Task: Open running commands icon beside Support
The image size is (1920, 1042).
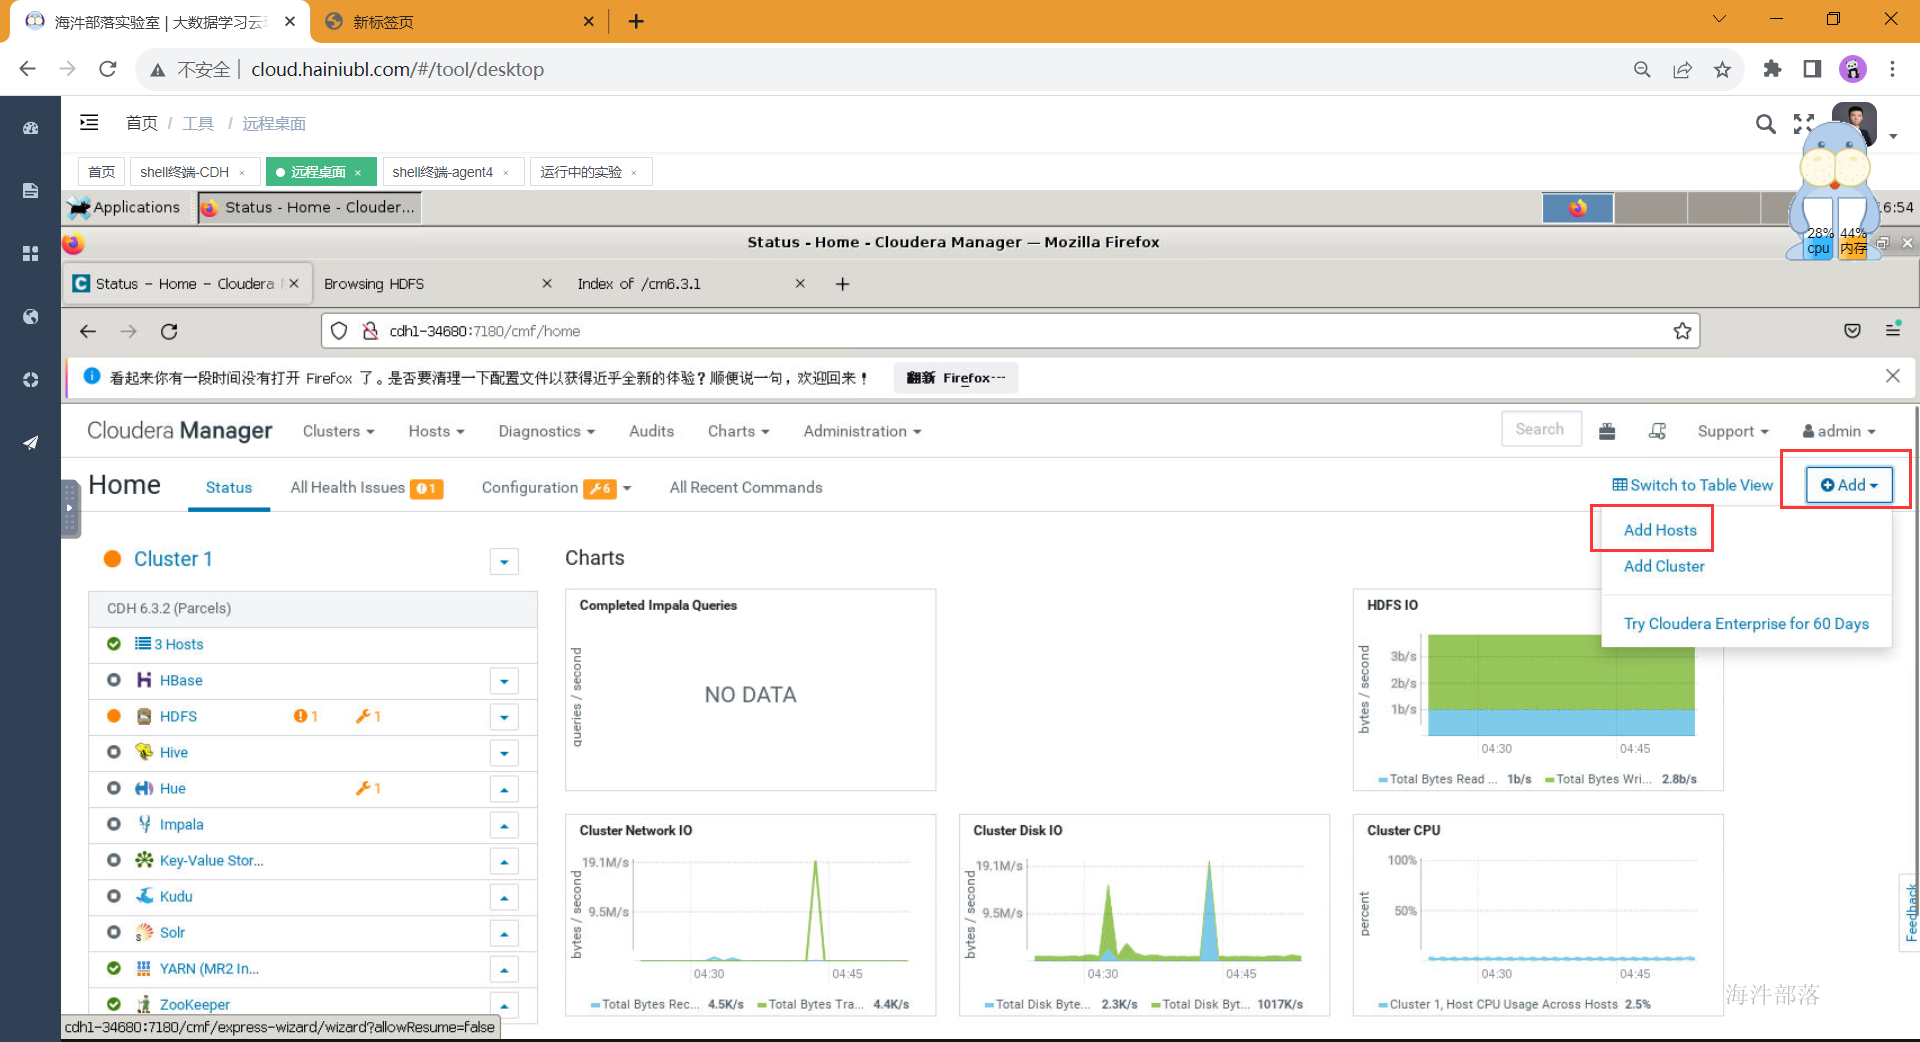Action: pos(1657,431)
